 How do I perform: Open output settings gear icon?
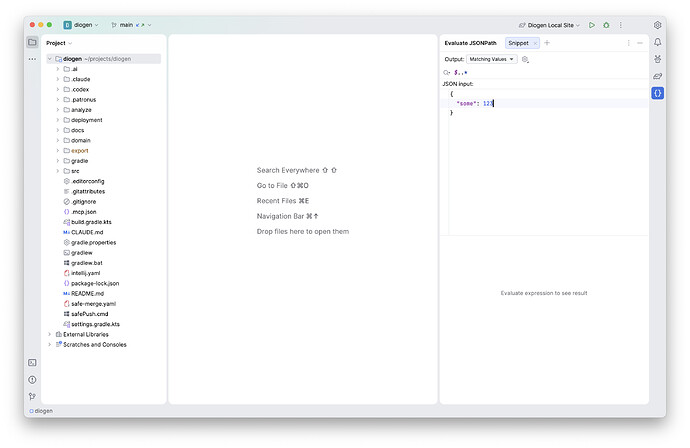(525, 59)
